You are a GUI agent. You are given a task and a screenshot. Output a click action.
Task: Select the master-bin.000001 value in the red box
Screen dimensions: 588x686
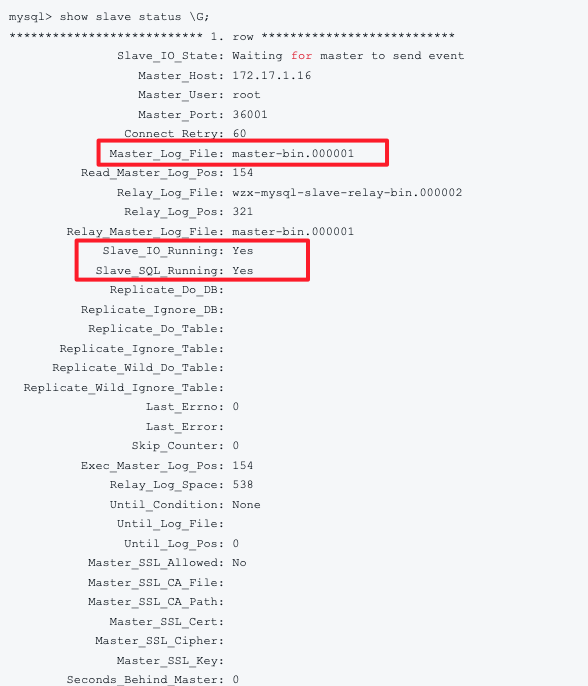click(293, 154)
